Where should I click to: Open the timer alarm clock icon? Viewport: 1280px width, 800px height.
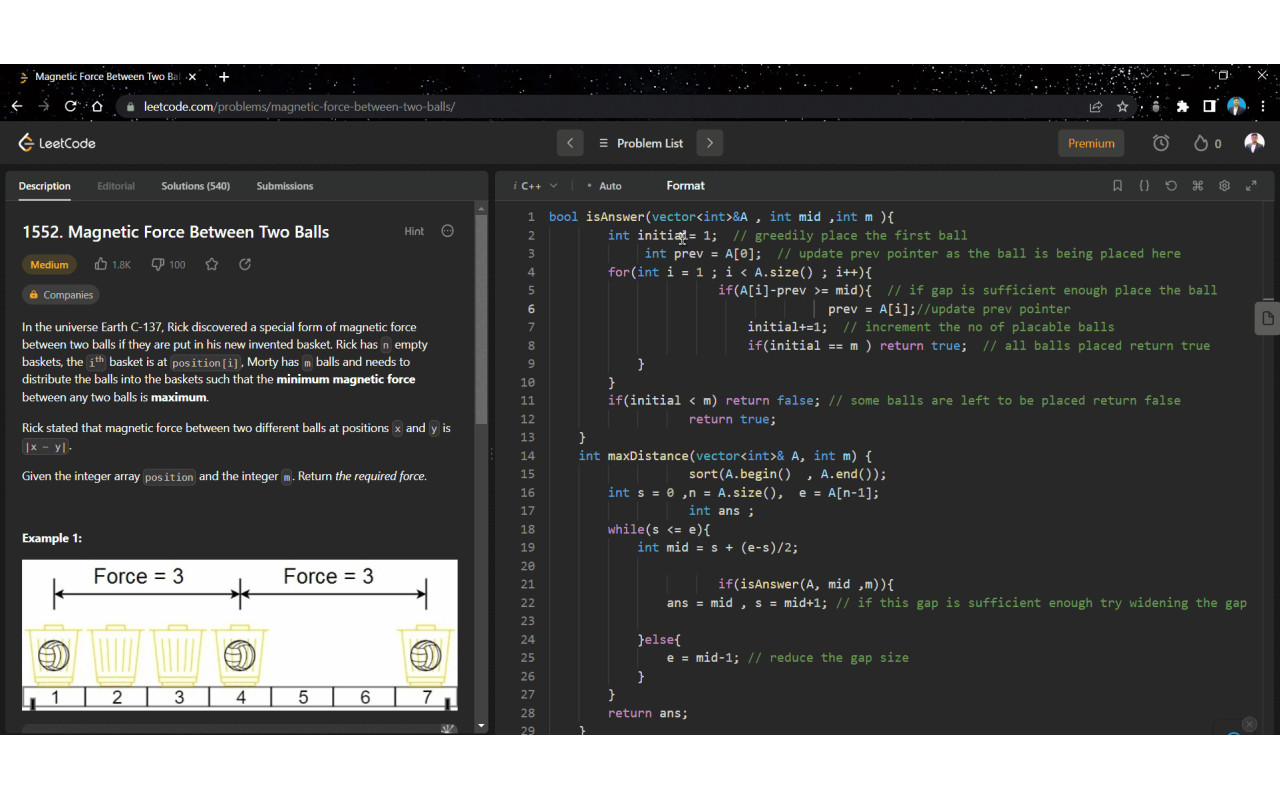pyautogui.click(x=1161, y=143)
